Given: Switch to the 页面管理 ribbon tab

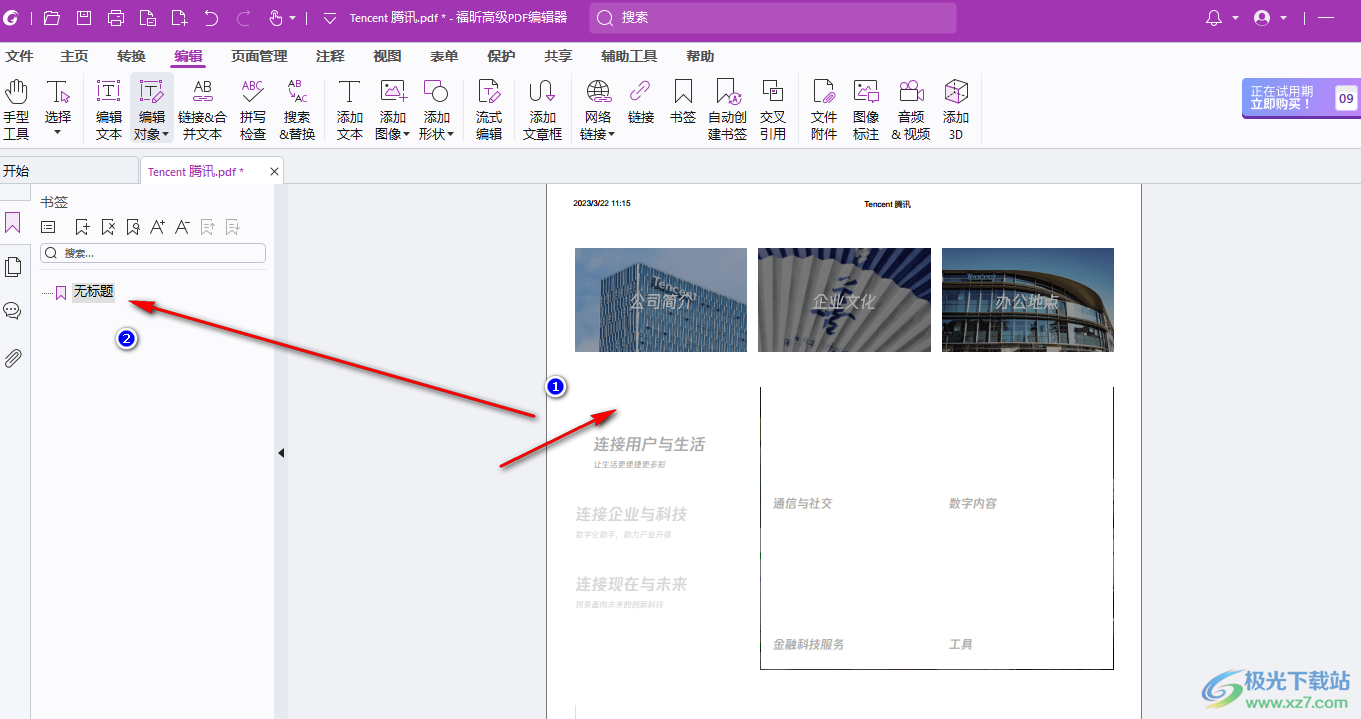Looking at the screenshot, I should 258,56.
